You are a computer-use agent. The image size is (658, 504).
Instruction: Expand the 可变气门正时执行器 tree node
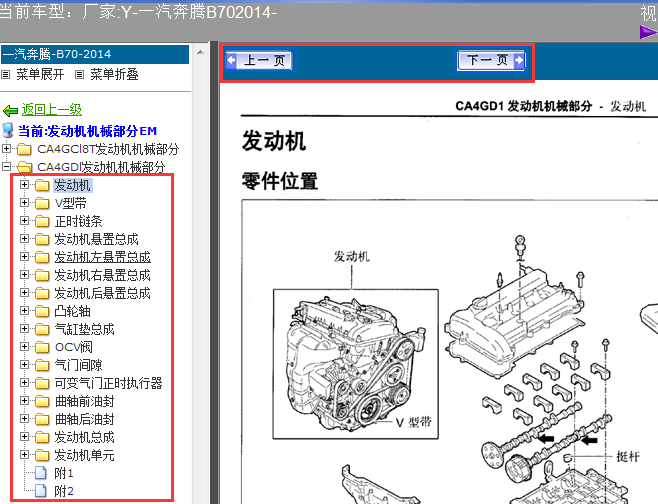pos(24,383)
